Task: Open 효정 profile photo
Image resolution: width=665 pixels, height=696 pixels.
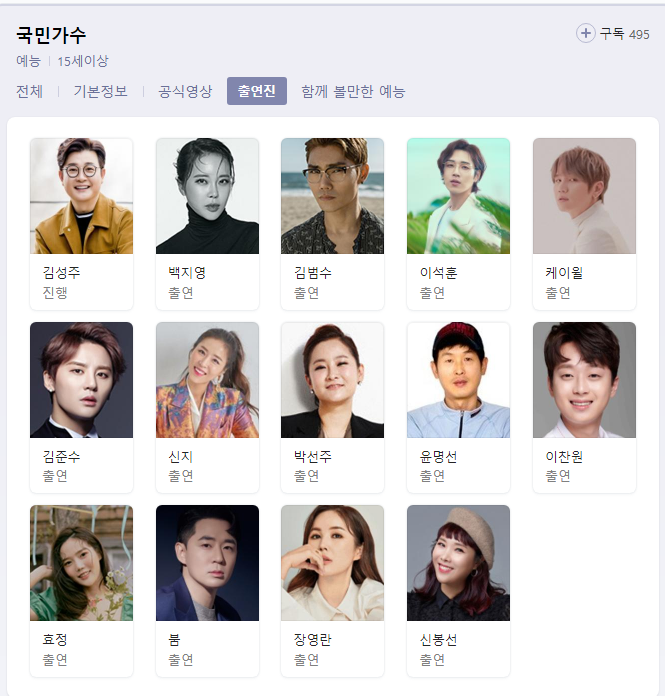Action: pos(81,563)
